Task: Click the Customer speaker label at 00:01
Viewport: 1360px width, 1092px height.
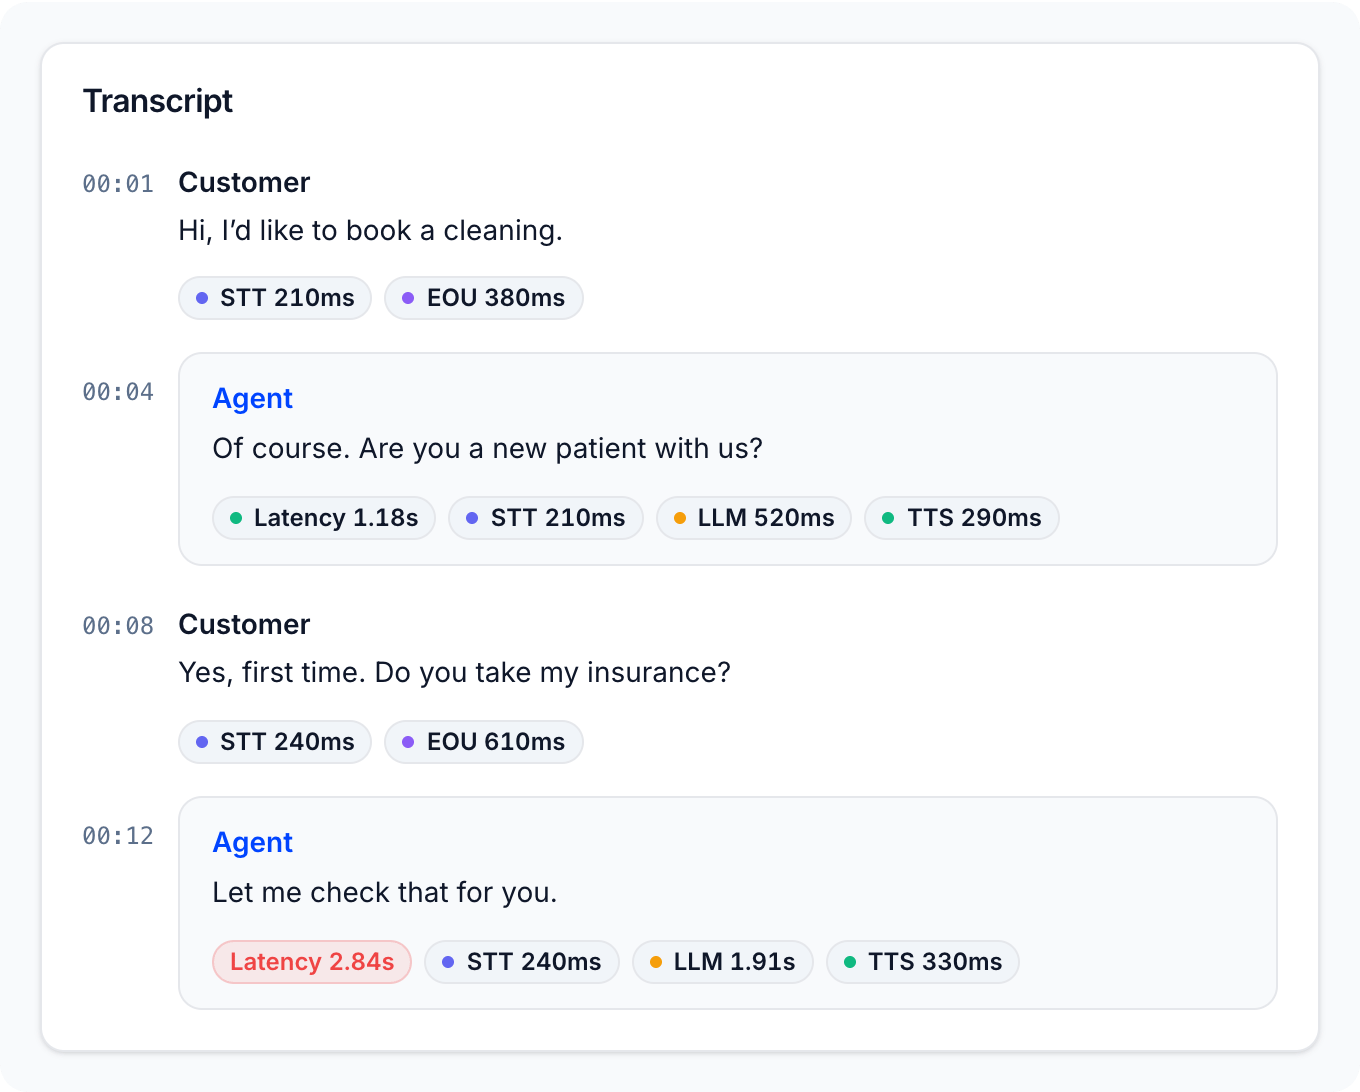Action: click(x=244, y=182)
